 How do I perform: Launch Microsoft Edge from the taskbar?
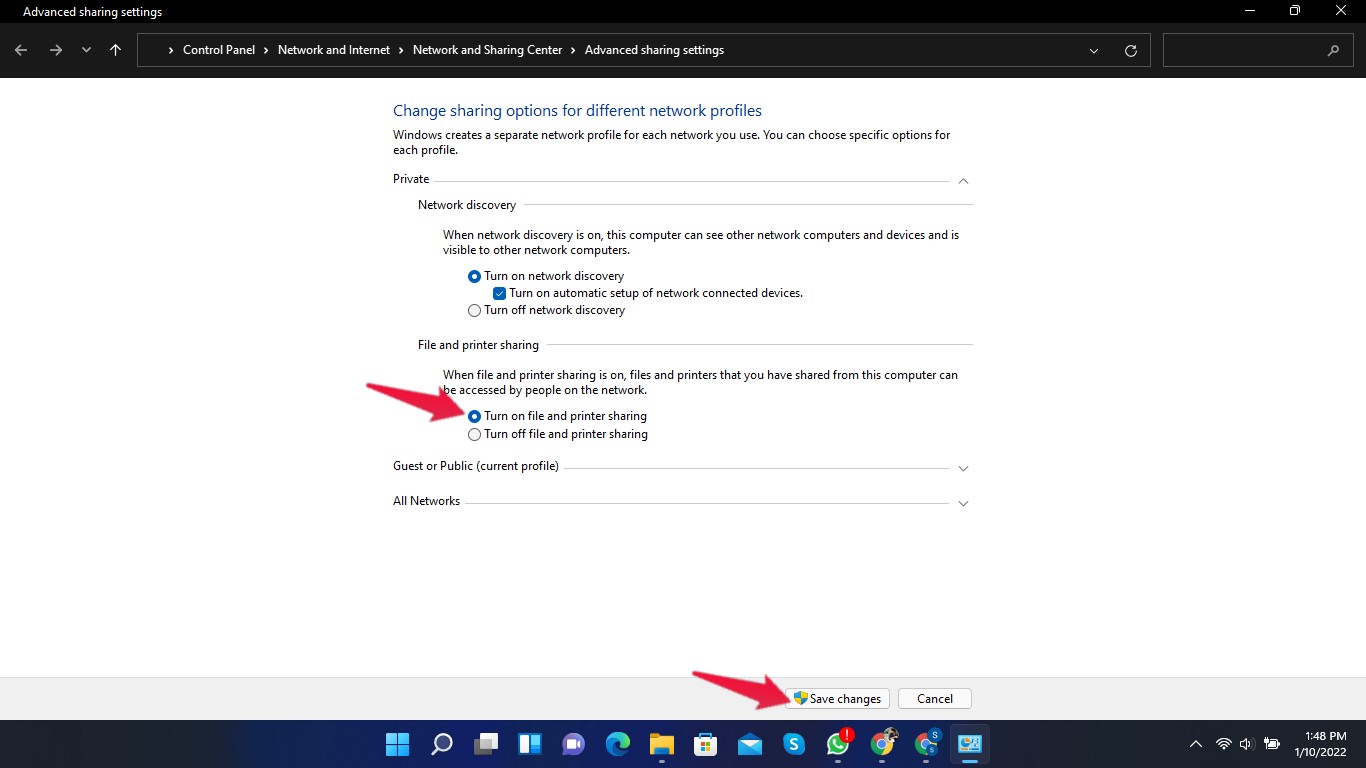coord(617,744)
